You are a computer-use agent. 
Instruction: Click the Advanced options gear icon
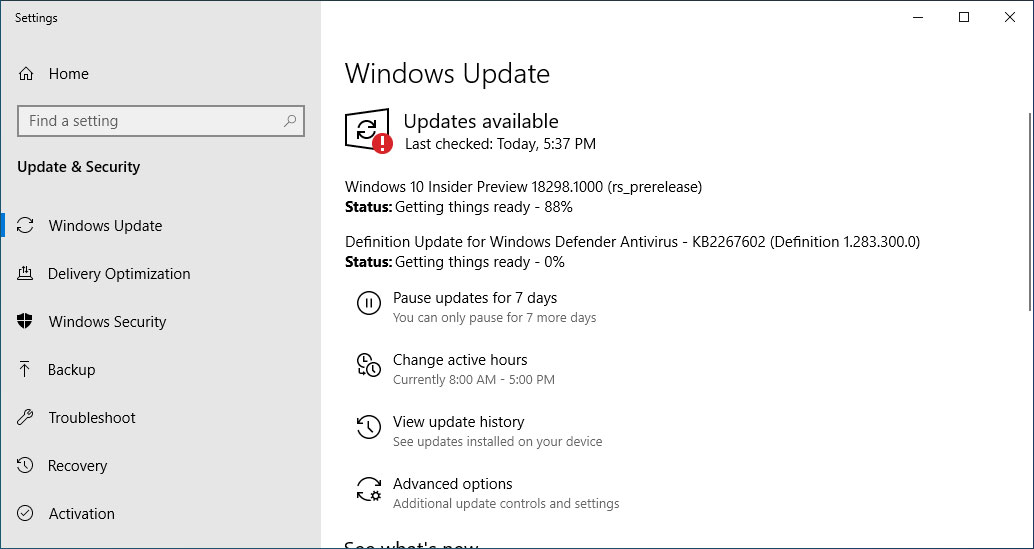368,490
